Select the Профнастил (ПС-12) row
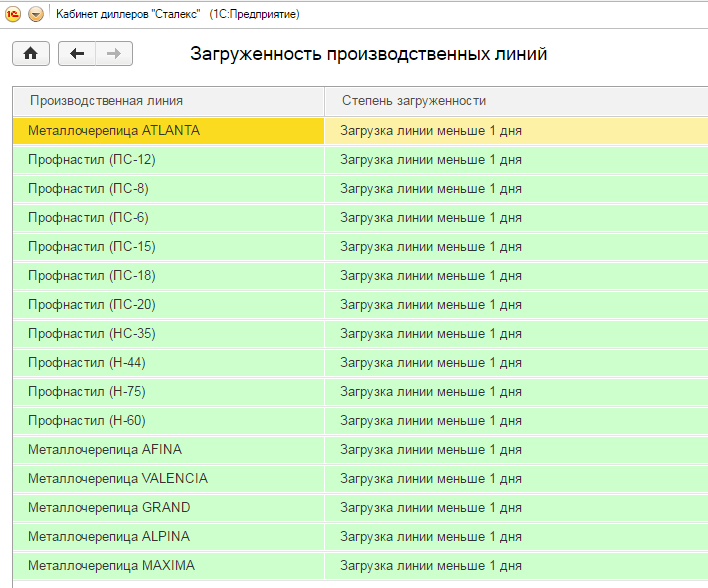This screenshot has height=588, width=708. (x=92, y=160)
